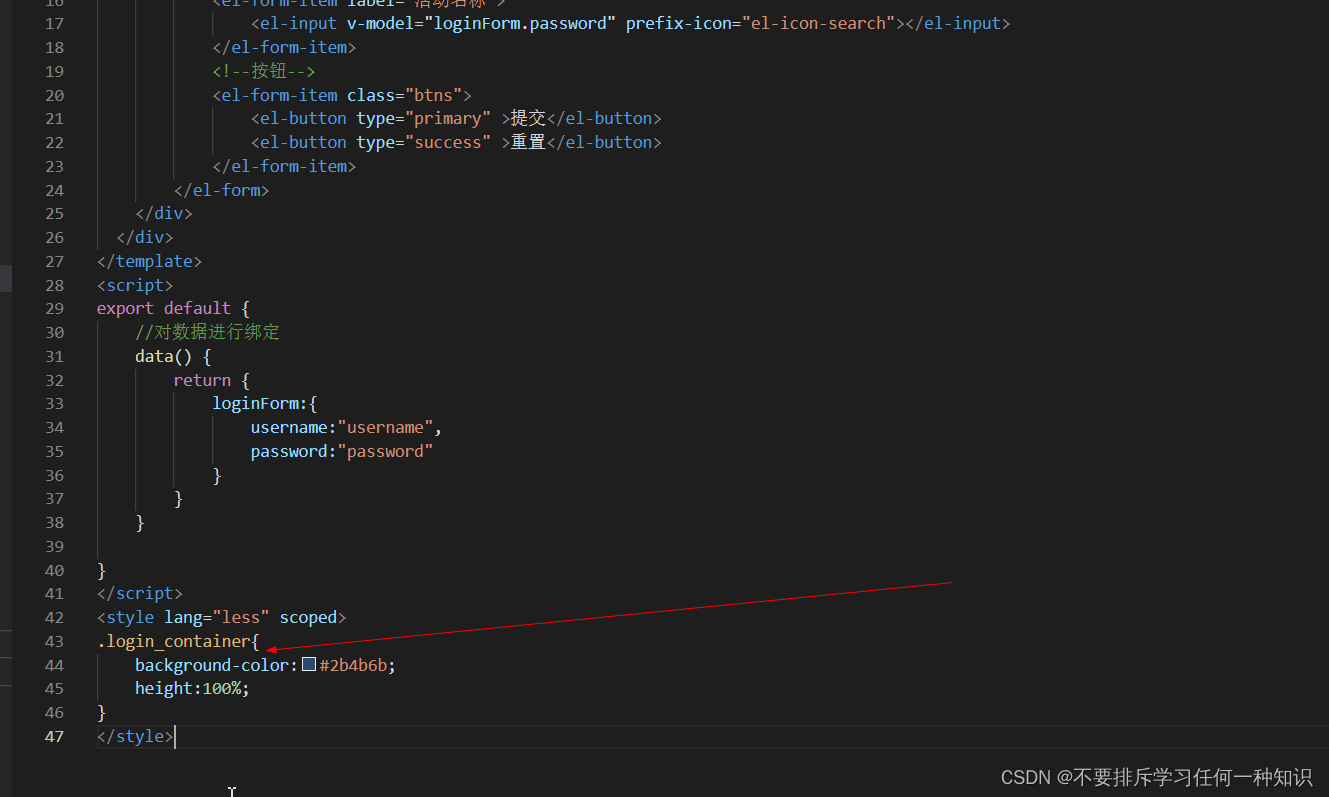Click the "100%" height value
Viewport: 1329px width, 797px height.
click(221, 689)
